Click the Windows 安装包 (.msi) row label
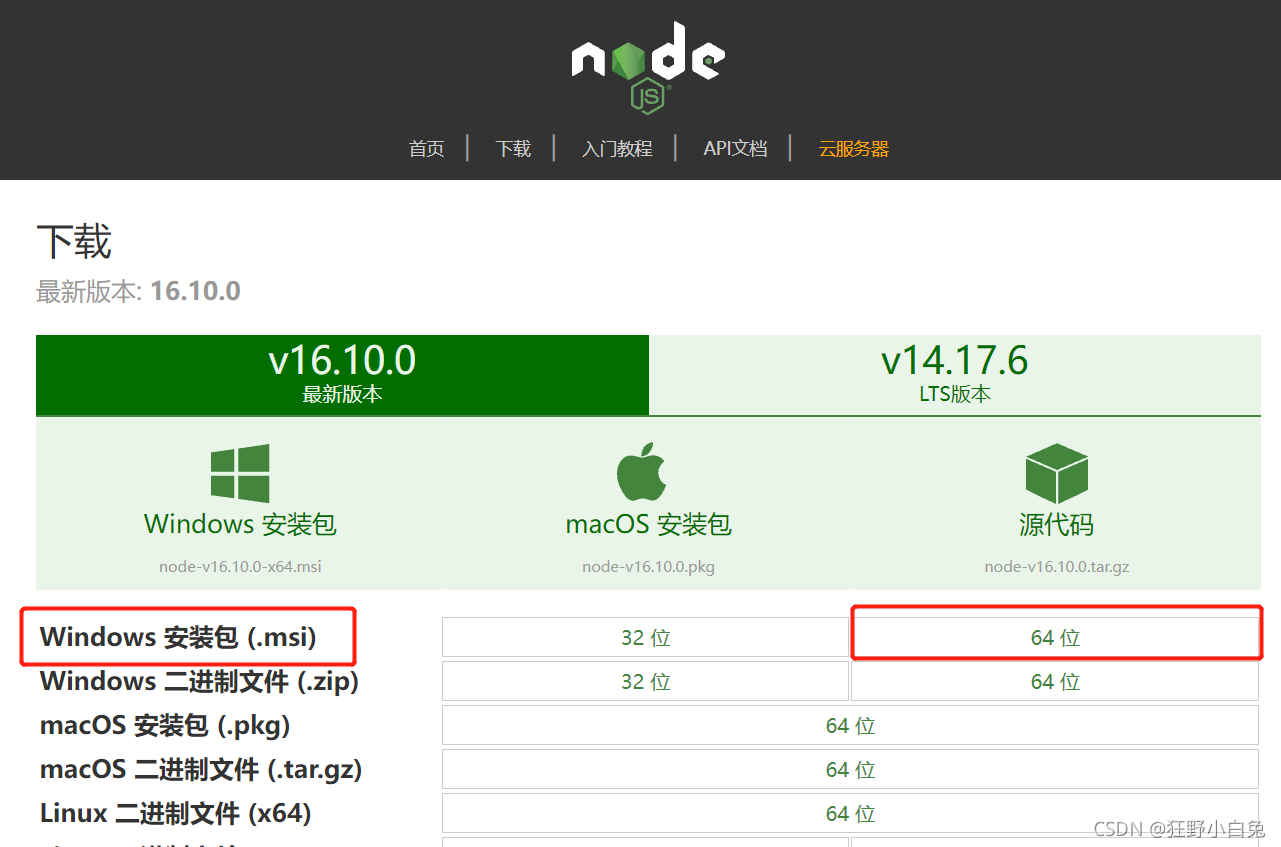 tap(178, 637)
